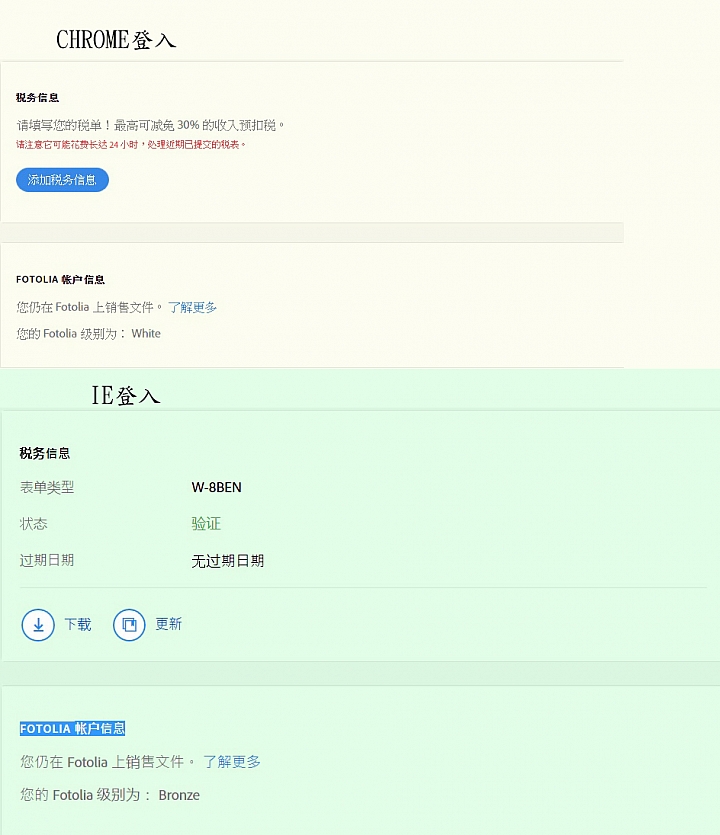Click the 税务信息 heading in Chrome section
This screenshot has height=835, width=720.
pos(37,97)
